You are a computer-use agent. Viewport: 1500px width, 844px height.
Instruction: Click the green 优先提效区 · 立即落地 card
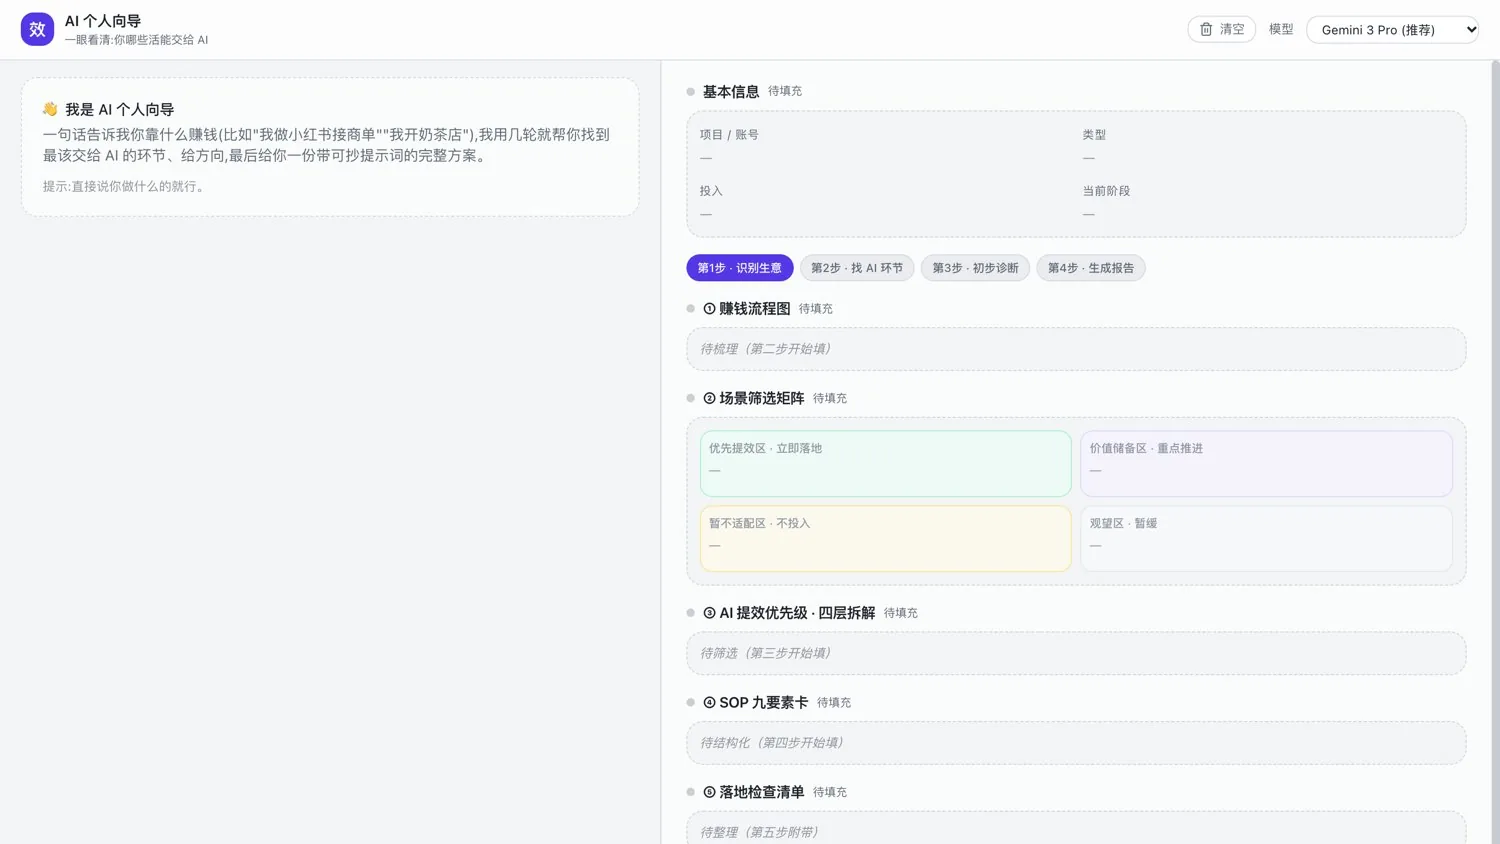885,463
